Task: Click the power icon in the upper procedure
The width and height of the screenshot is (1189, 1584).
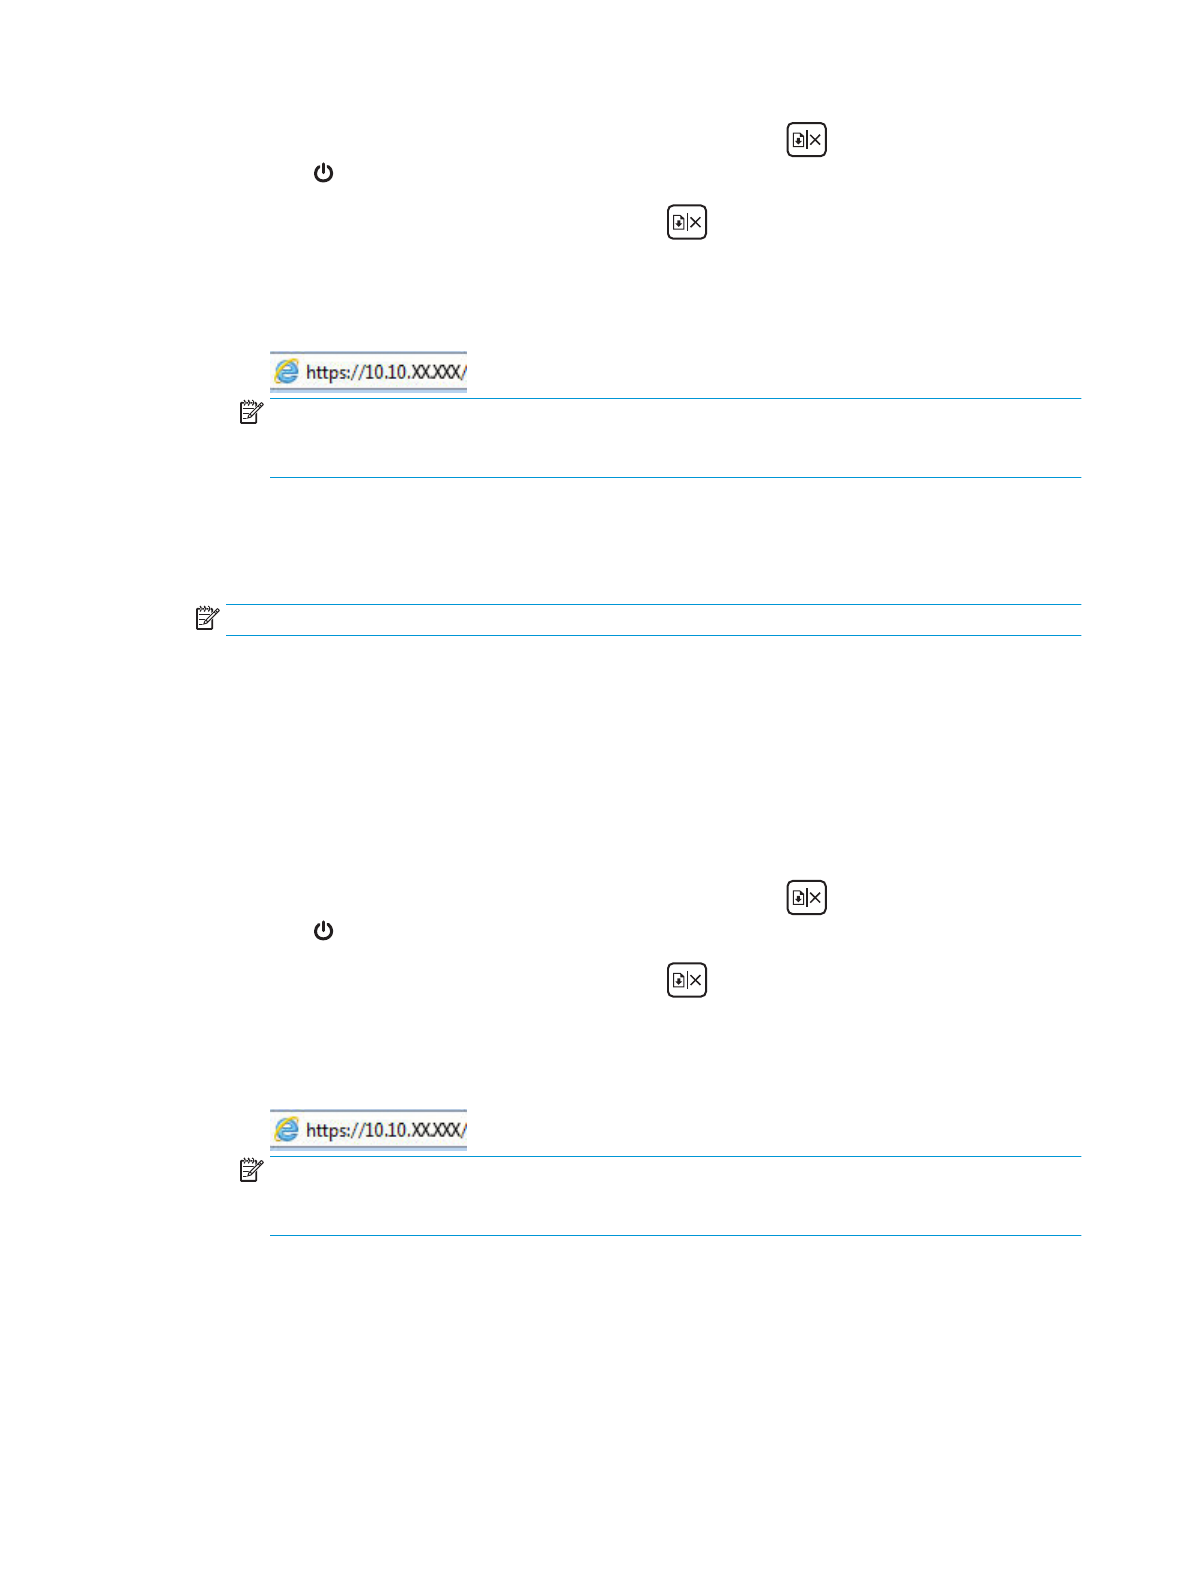Action: click(323, 173)
